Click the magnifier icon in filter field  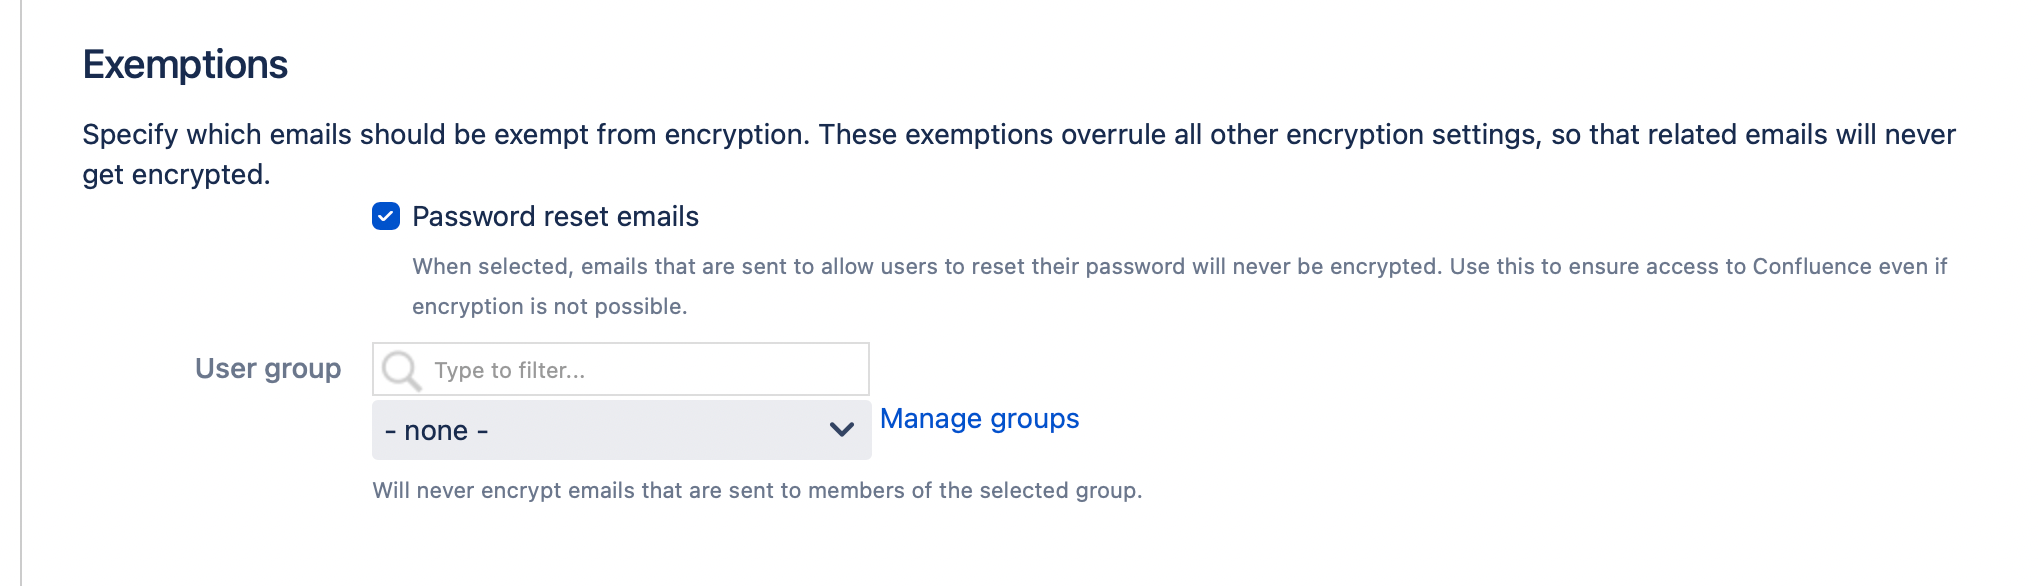click(401, 370)
